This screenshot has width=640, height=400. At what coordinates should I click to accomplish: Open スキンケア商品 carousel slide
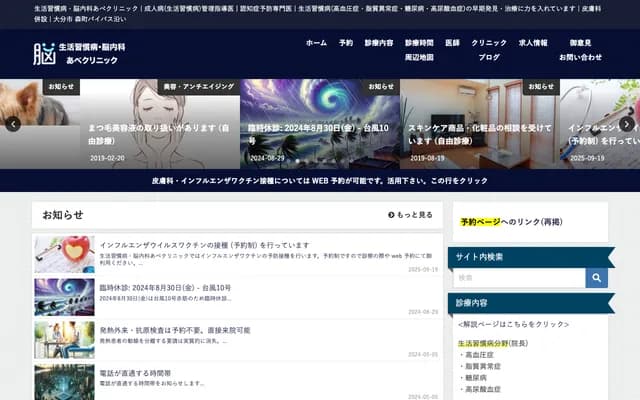[480, 124]
